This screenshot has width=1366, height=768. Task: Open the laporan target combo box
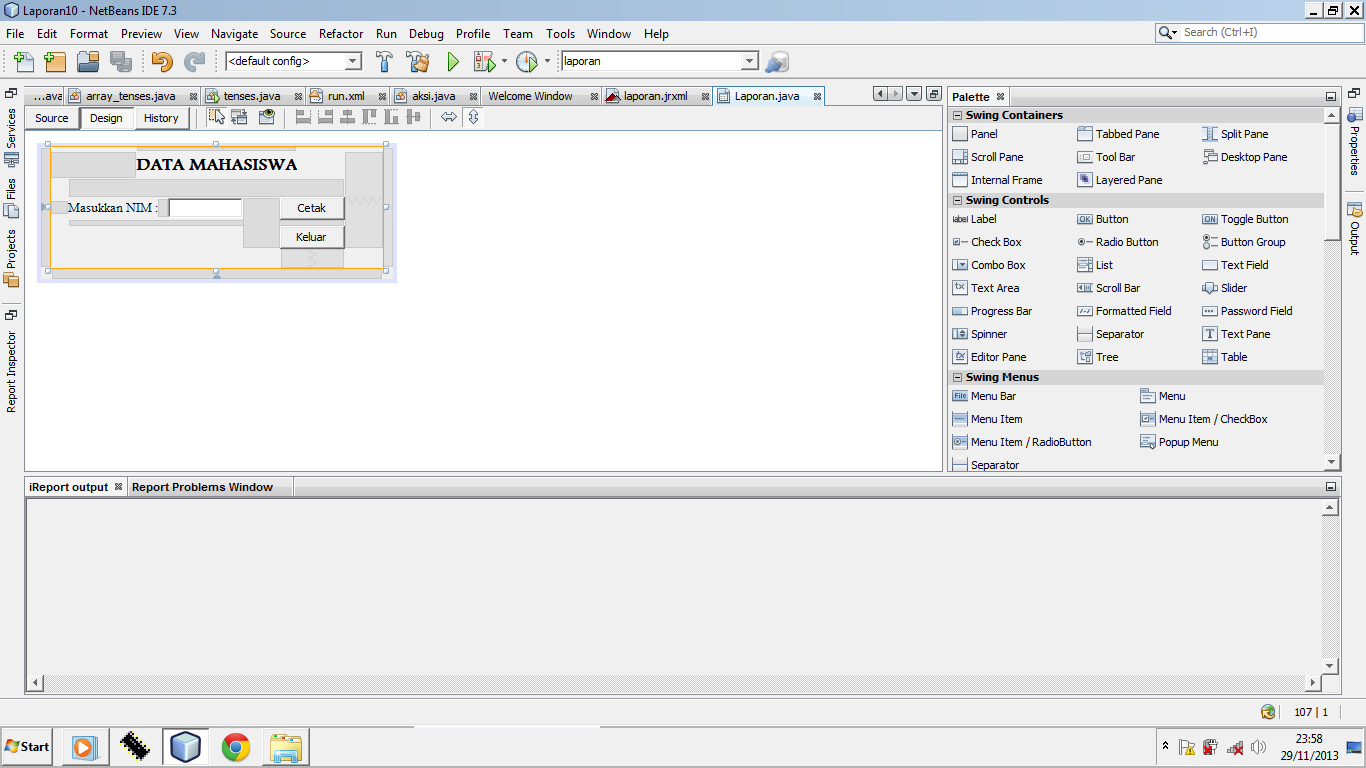[748, 60]
